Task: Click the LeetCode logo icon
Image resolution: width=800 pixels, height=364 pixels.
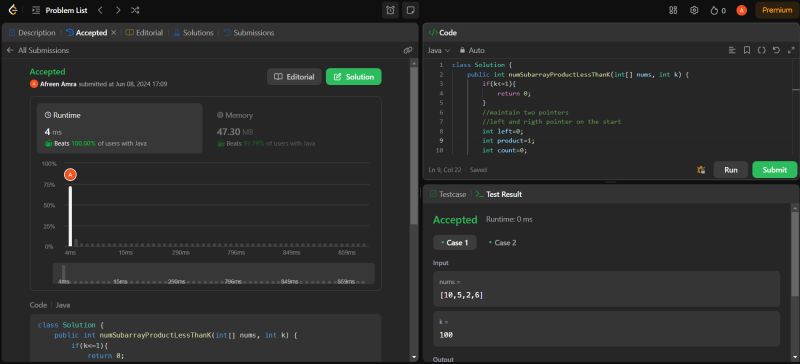Action: 13,10
